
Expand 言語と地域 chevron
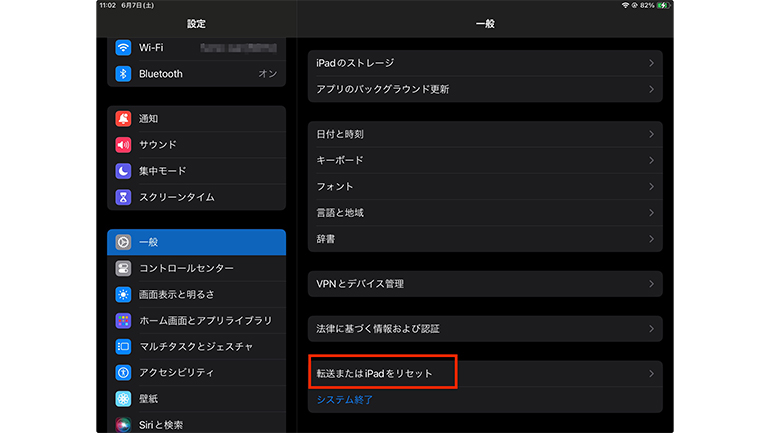click(651, 213)
